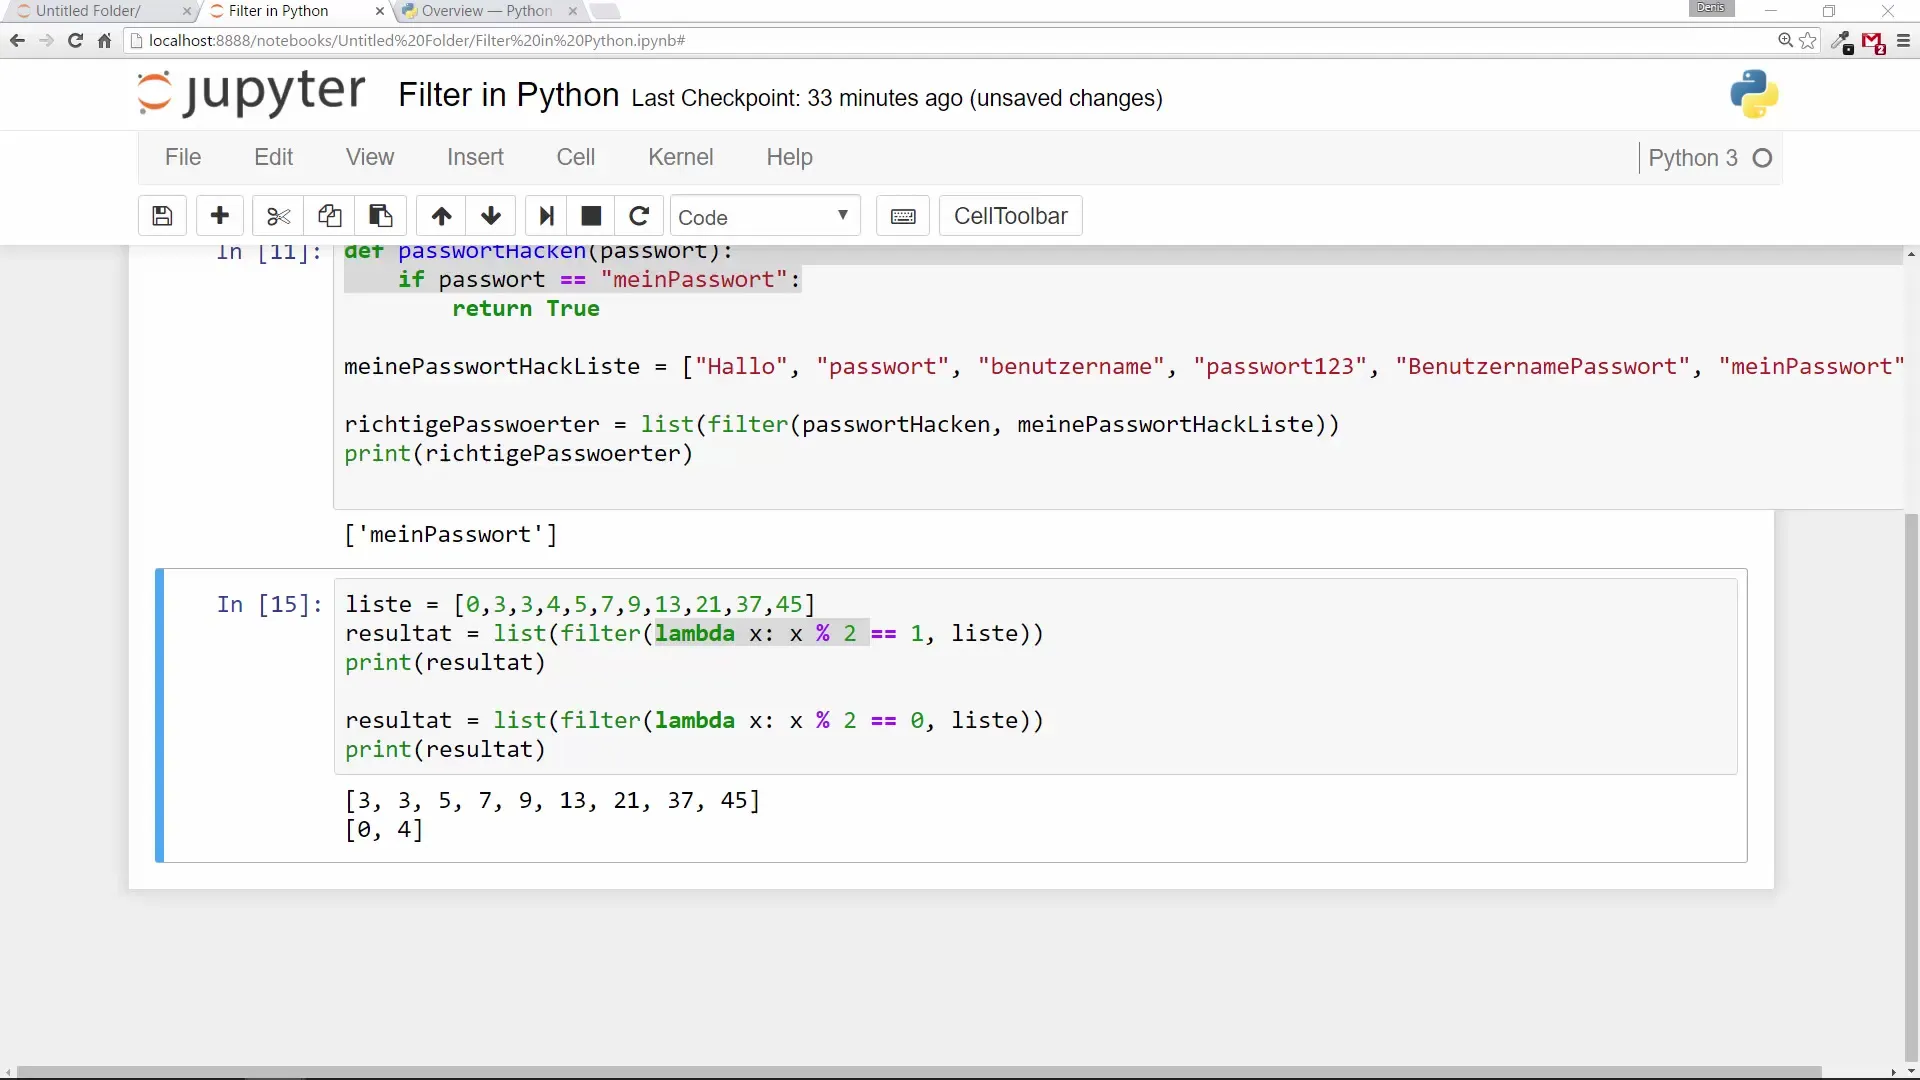Interrupt kernel with stop icon
Screen dimensions: 1920x1080
tap(591, 216)
